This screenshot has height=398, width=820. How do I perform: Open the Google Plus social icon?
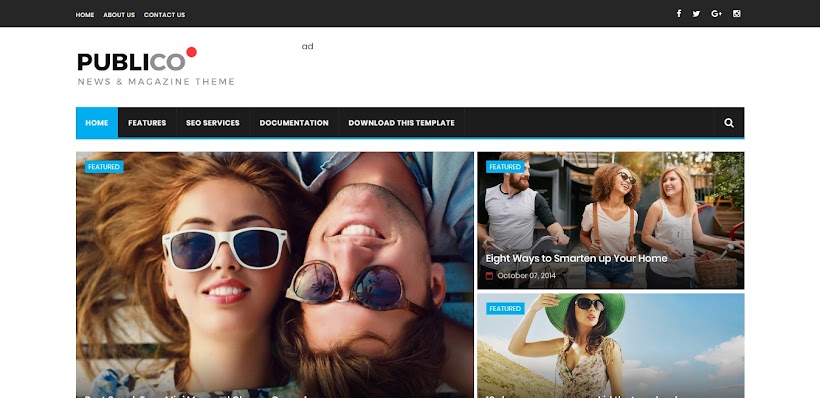pyautogui.click(x=716, y=14)
